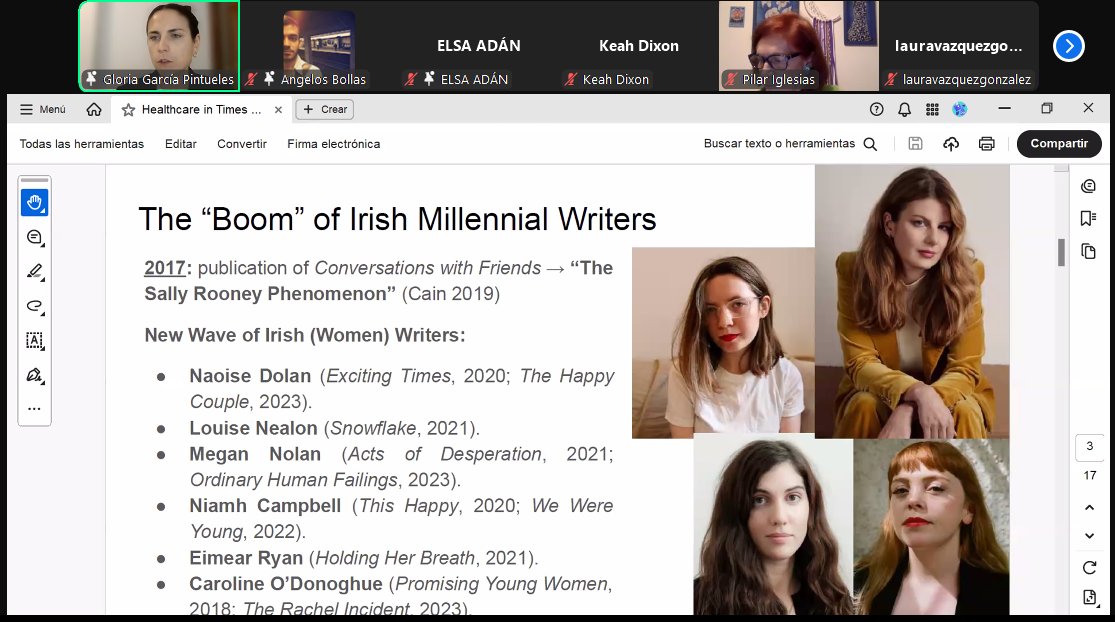Image resolution: width=1115 pixels, height=622 pixels.
Task: Select Angelos Bollas video tile
Action: (x=319, y=46)
